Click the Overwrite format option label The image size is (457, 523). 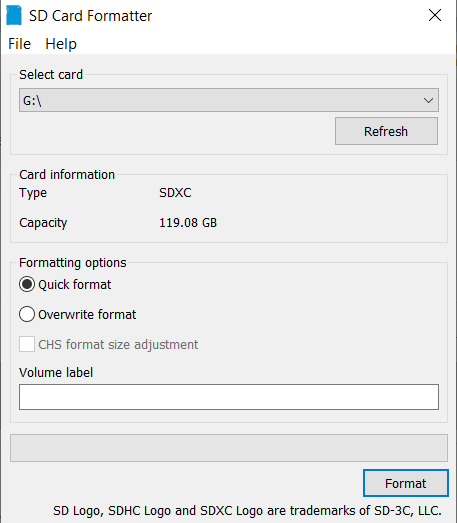coord(87,315)
